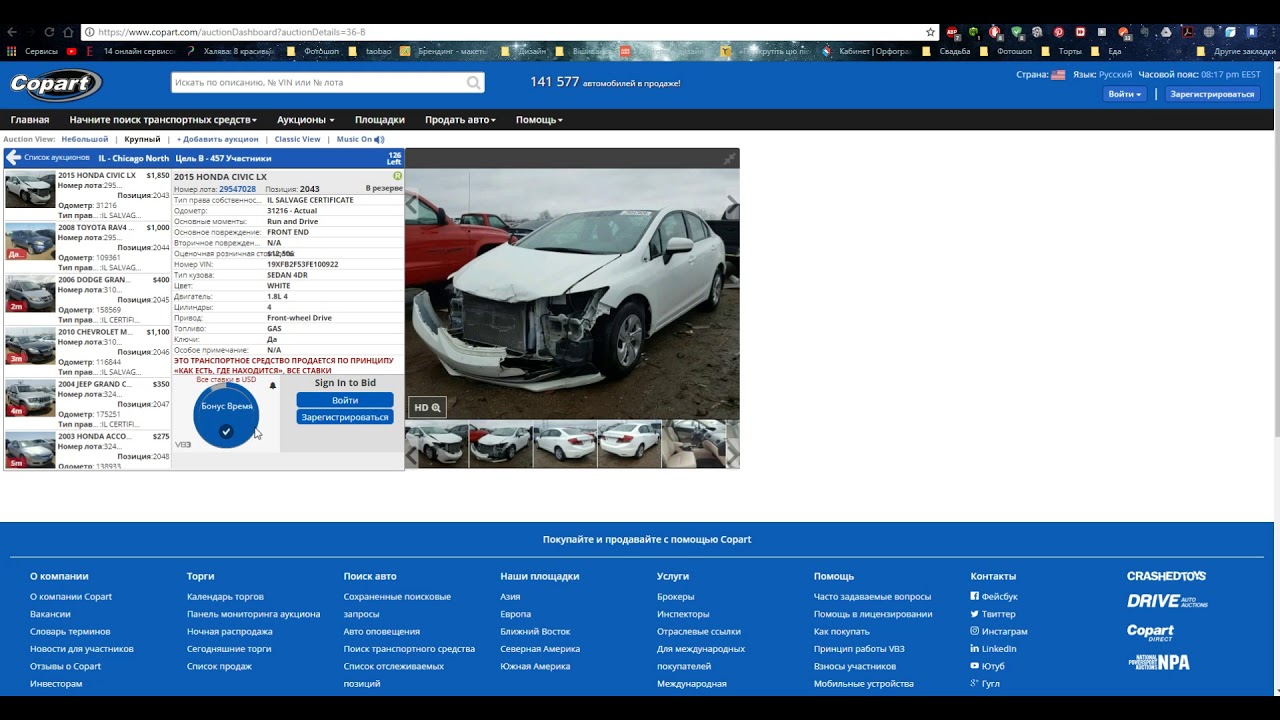Expand the Войти dropdown in the header
1280x720 pixels.
tap(1124, 94)
